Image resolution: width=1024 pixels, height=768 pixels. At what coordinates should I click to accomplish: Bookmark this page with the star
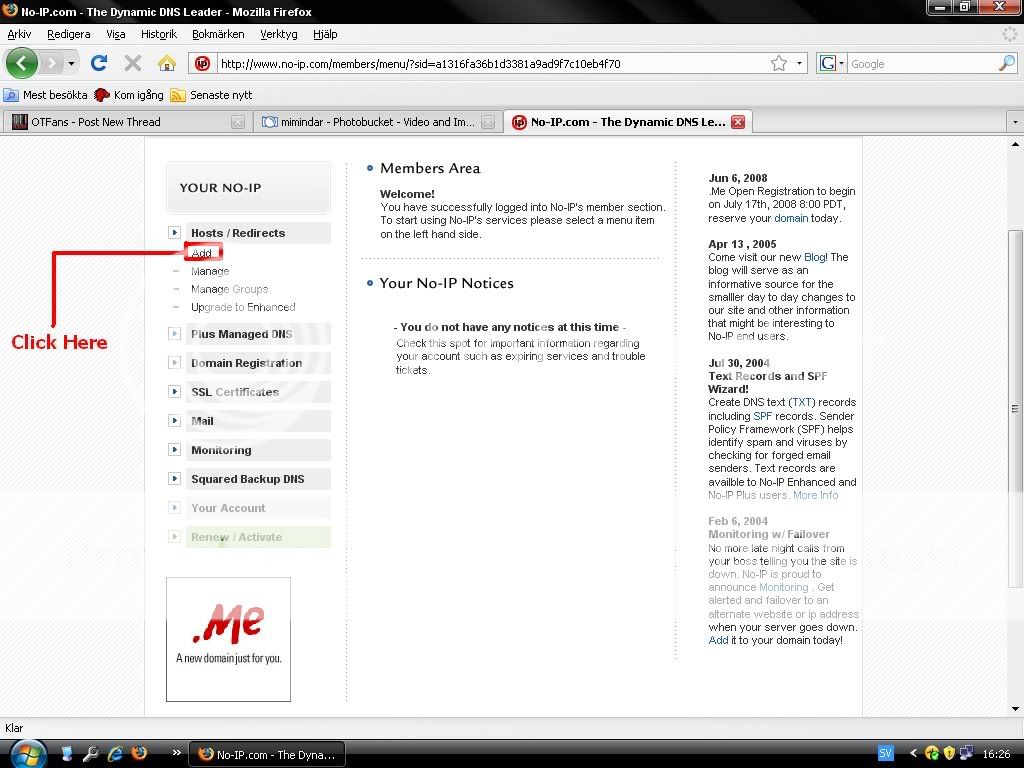778,63
